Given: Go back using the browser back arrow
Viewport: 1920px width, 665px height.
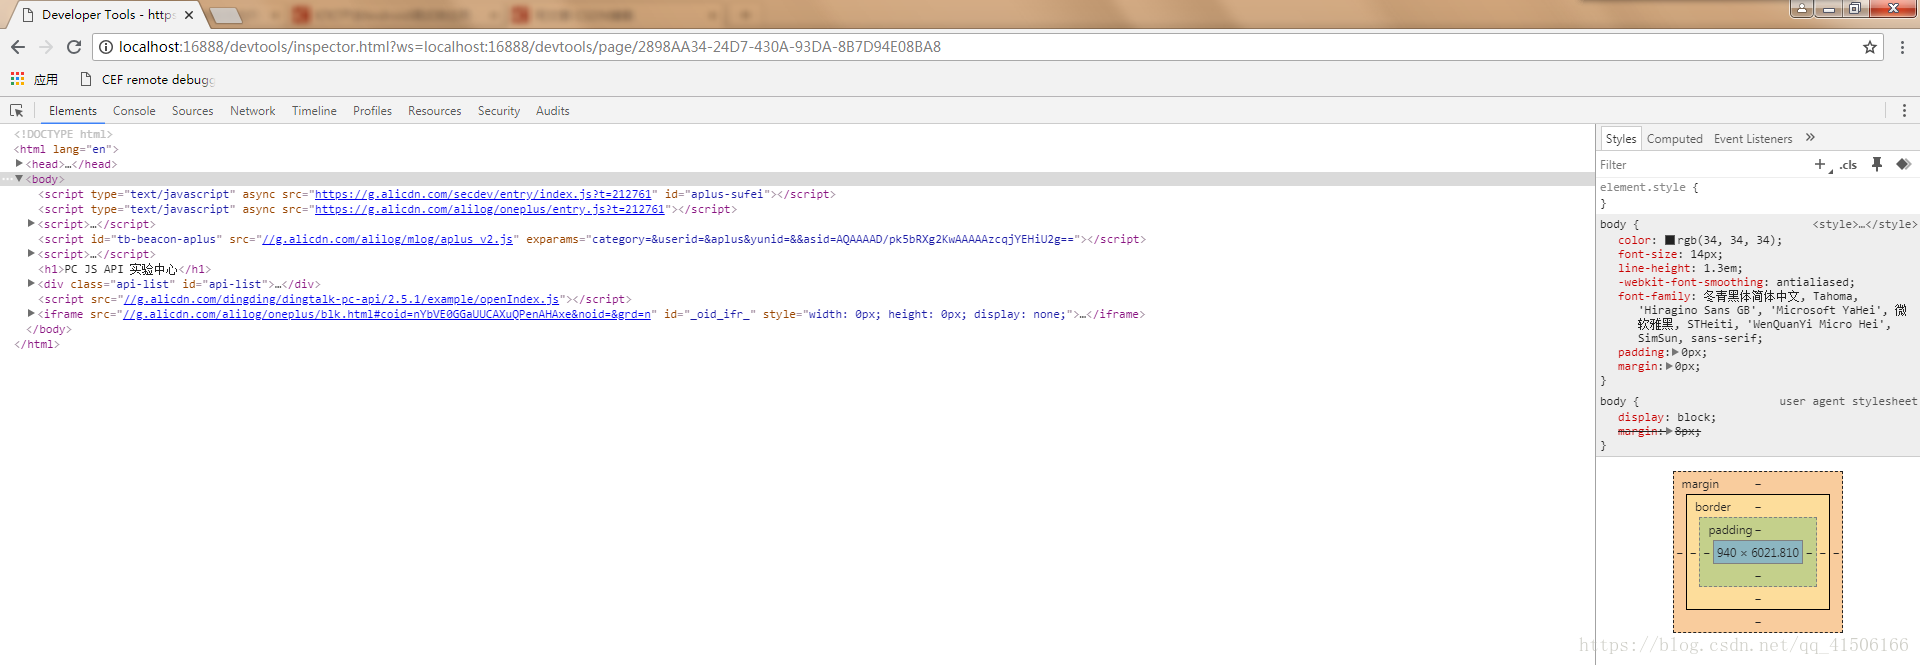Looking at the screenshot, I should (x=18, y=47).
